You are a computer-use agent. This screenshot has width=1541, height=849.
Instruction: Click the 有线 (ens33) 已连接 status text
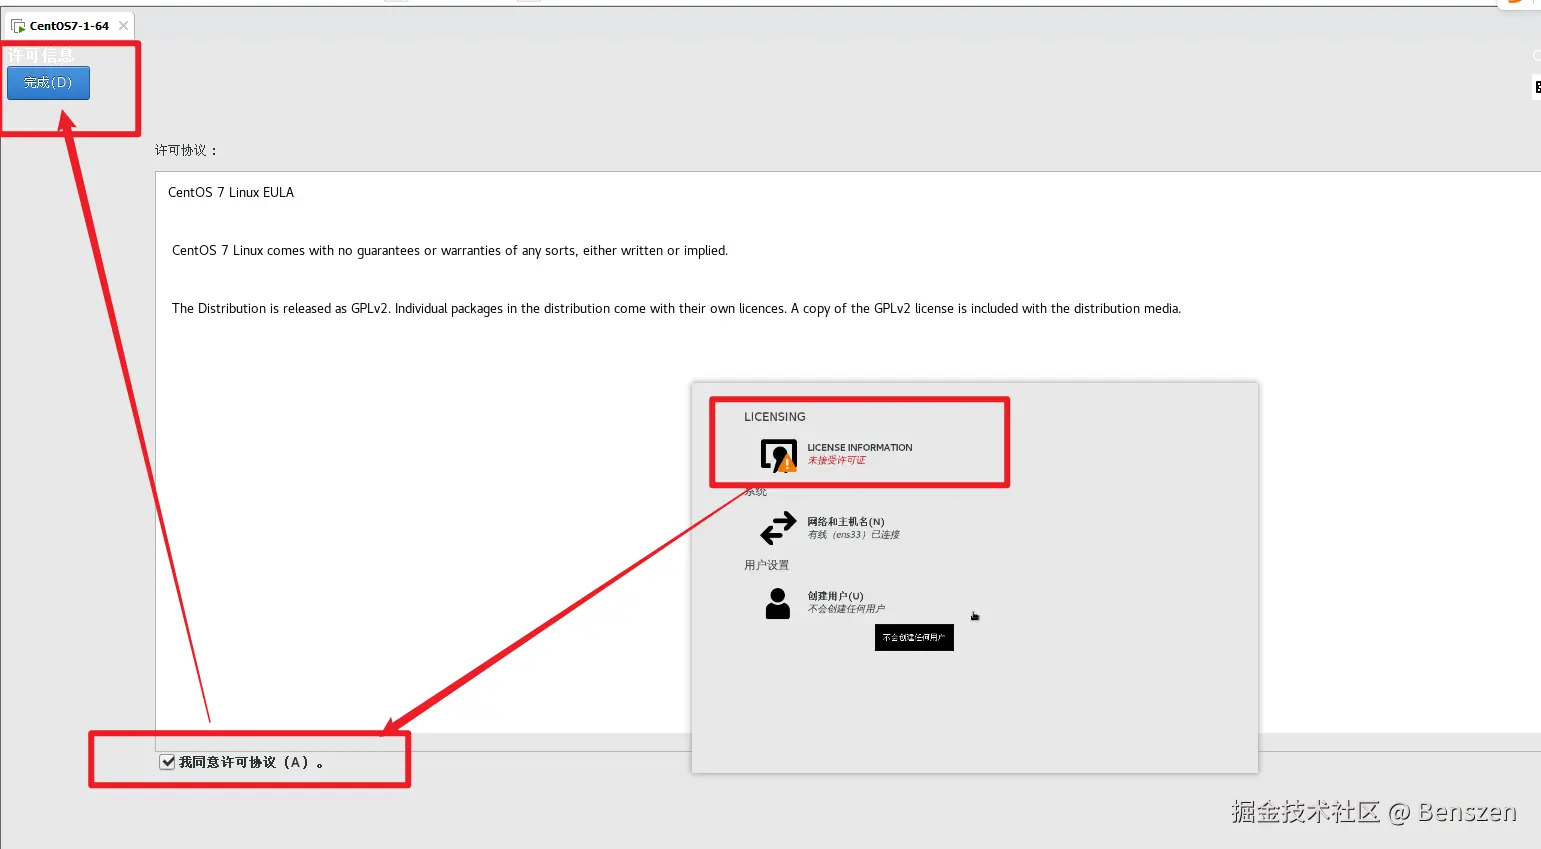point(854,535)
